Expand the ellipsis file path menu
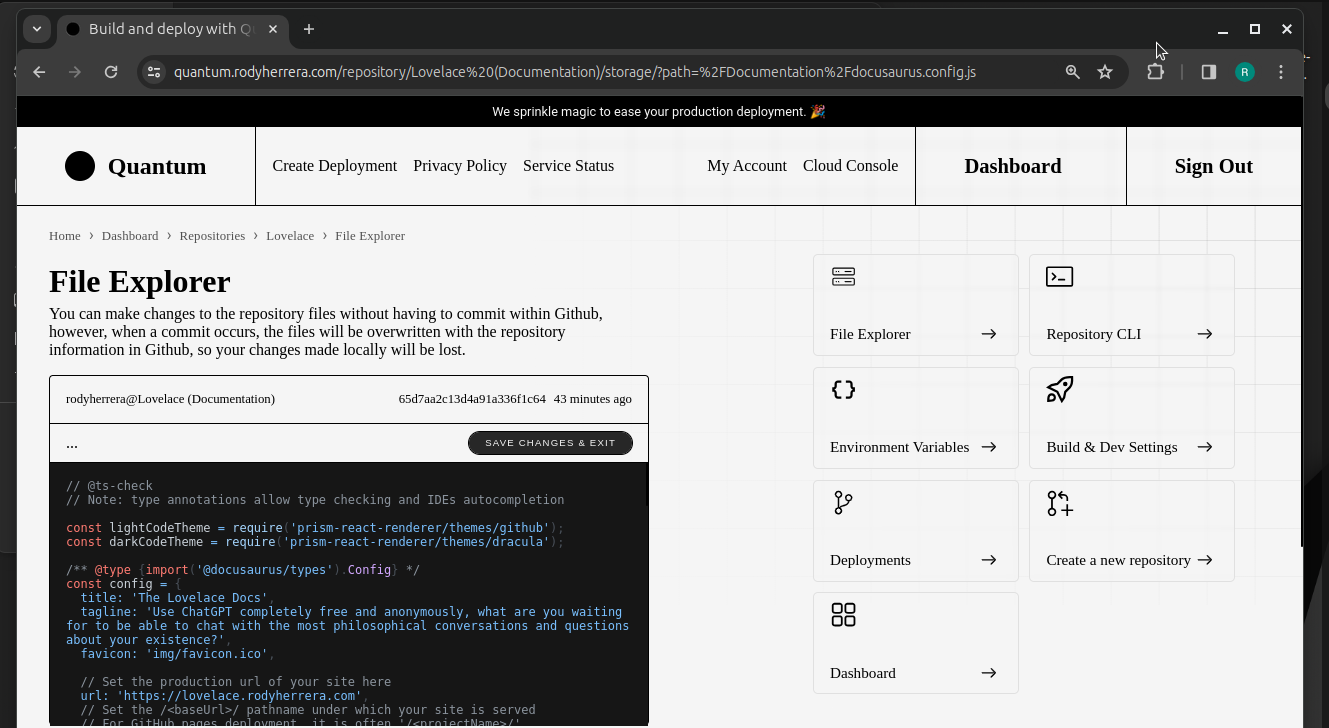The image size is (1329, 728). point(72,443)
